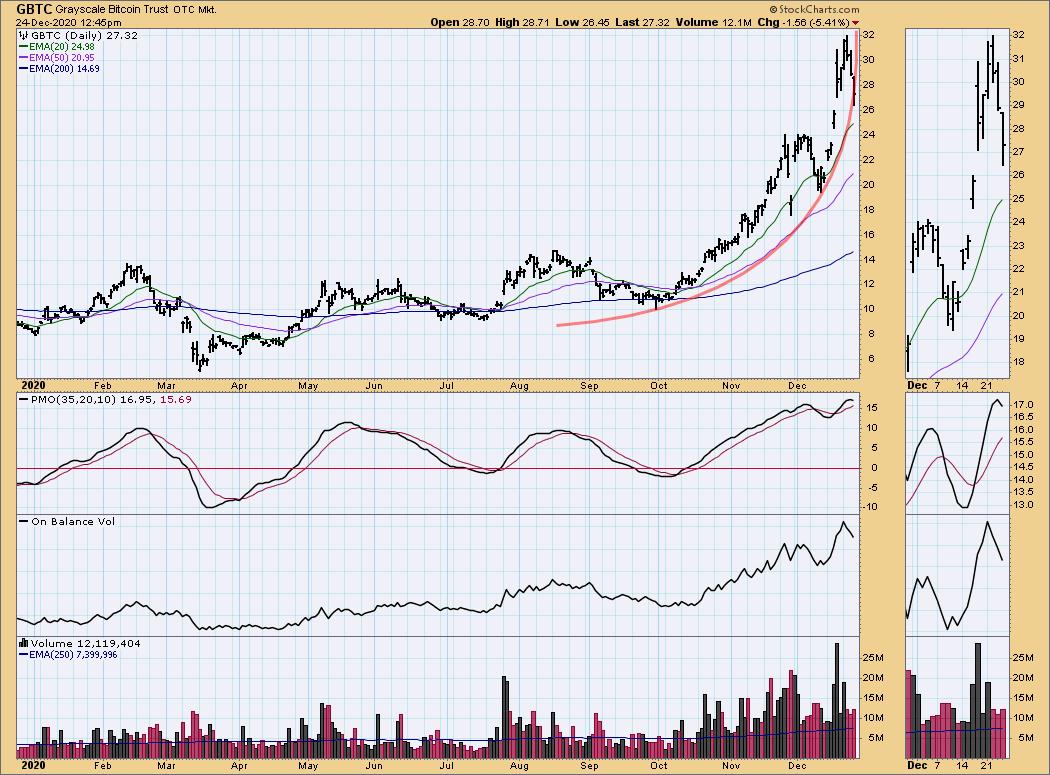
Task: Click the 25M label on the main volume scale
Action: click(x=873, y=658)
